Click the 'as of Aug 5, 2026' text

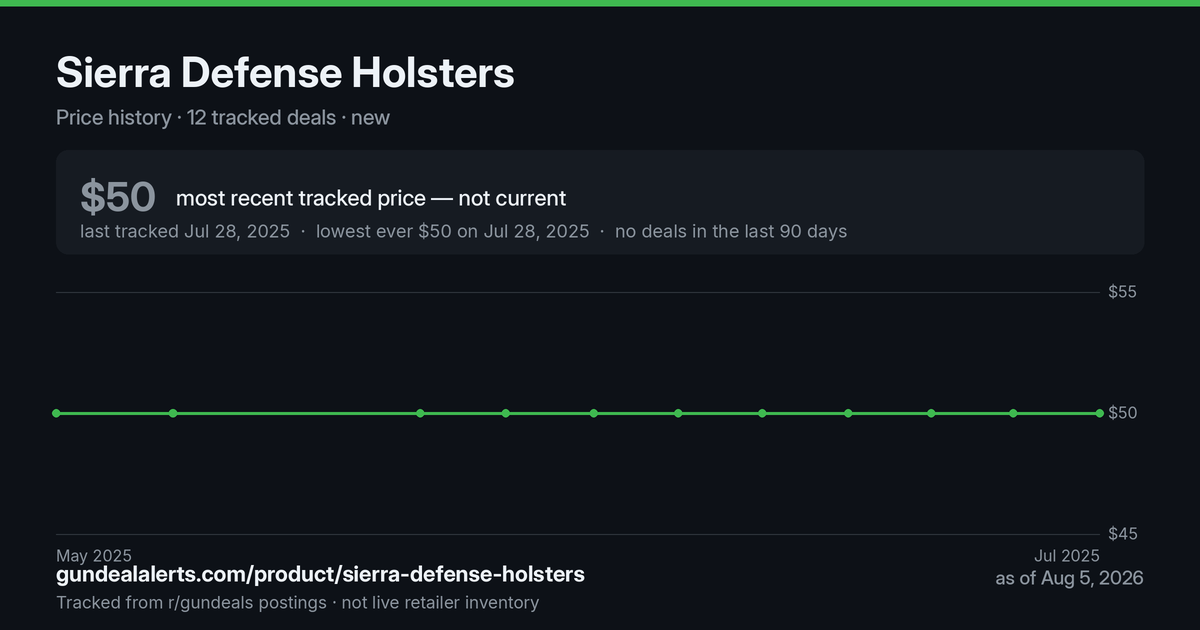click(1069, 578)
